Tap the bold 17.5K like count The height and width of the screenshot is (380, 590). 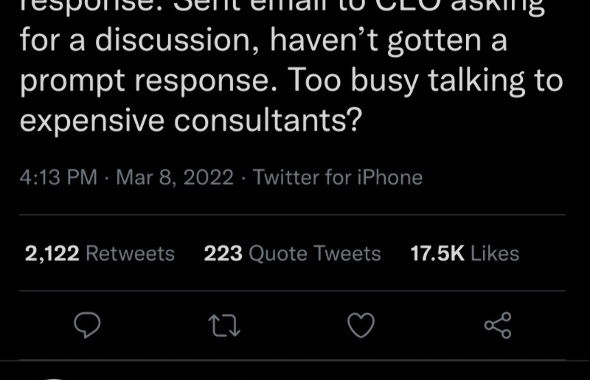(437, 253)
